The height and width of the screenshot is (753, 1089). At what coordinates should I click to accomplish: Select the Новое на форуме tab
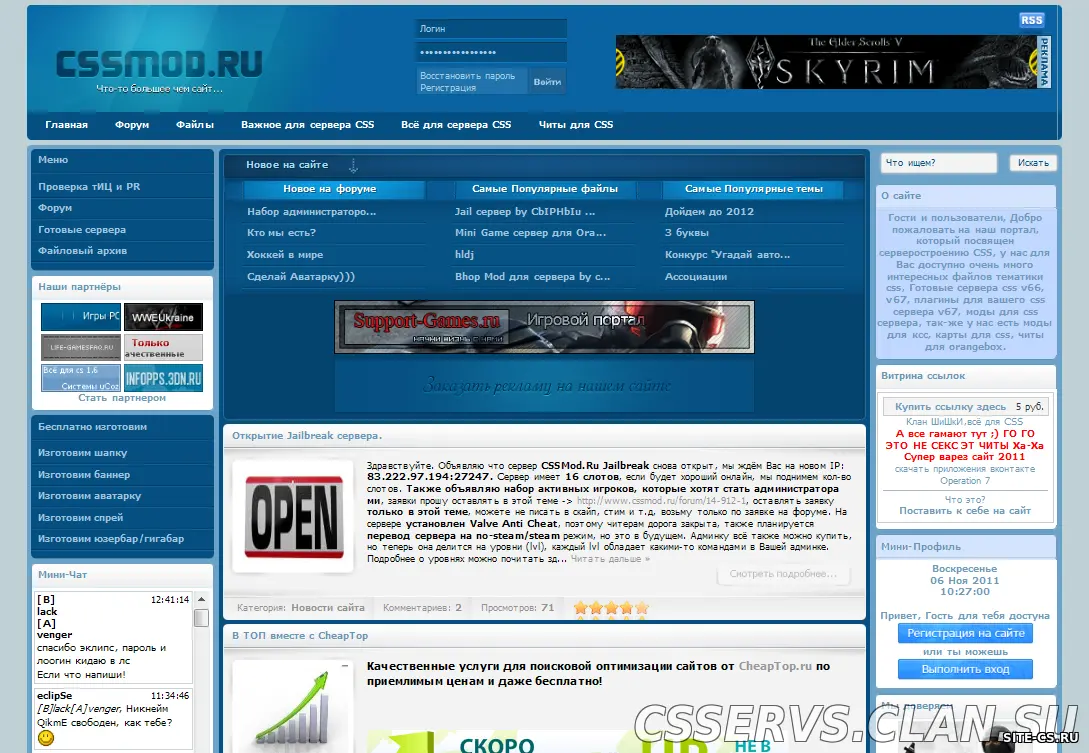click(x=329, y=189)
